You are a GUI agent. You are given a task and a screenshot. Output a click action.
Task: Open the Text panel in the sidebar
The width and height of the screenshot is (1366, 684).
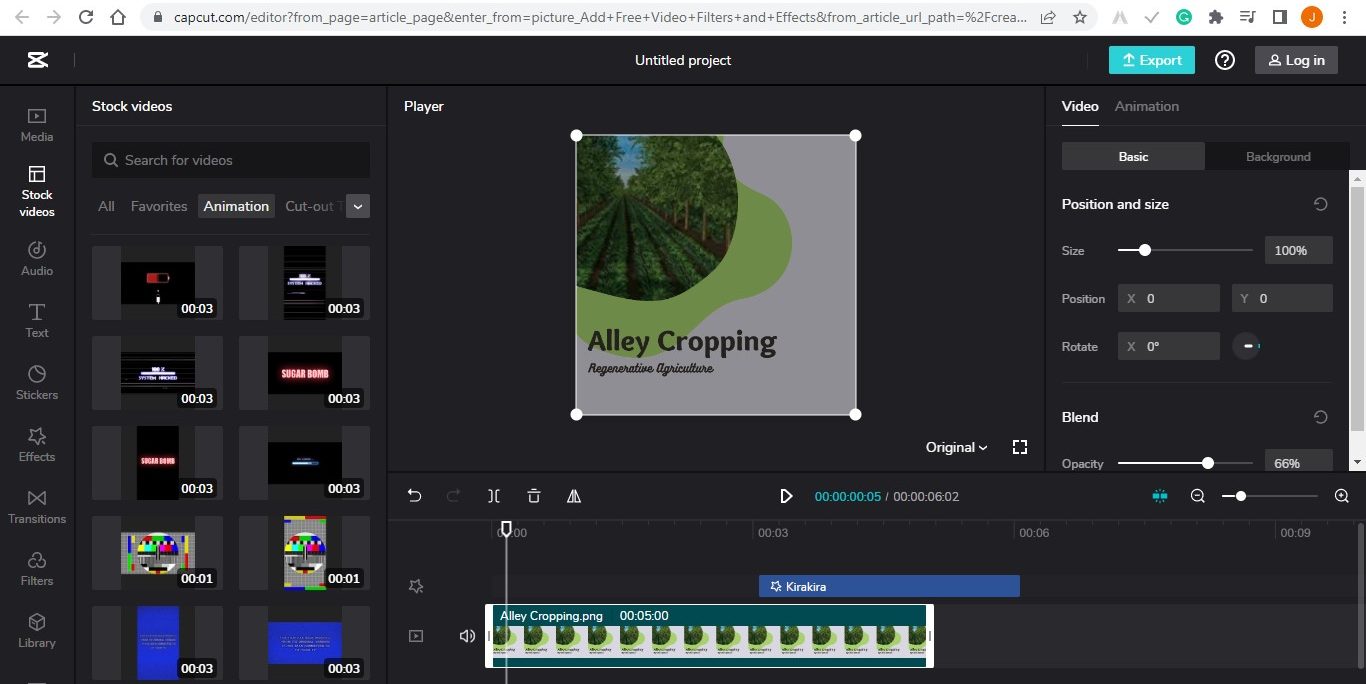36,320
